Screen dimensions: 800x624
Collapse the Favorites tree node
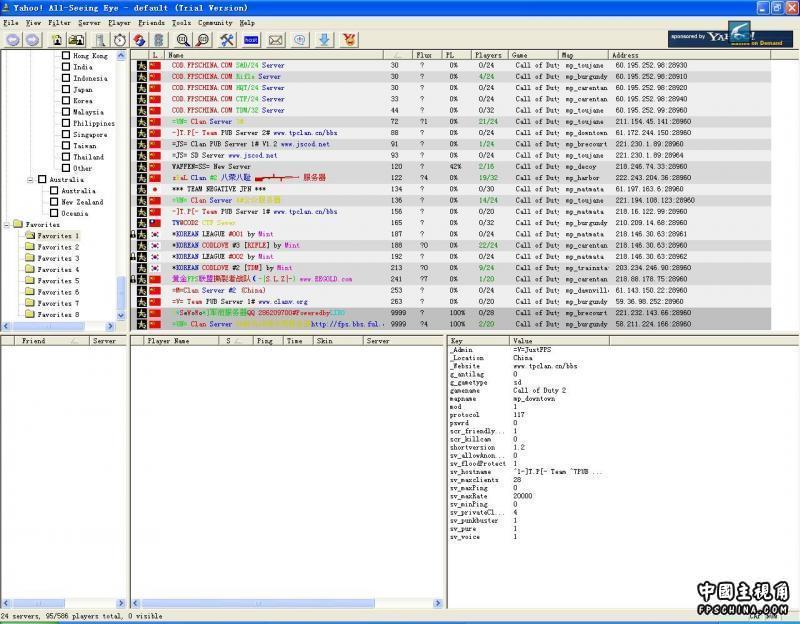coord(7,224)
